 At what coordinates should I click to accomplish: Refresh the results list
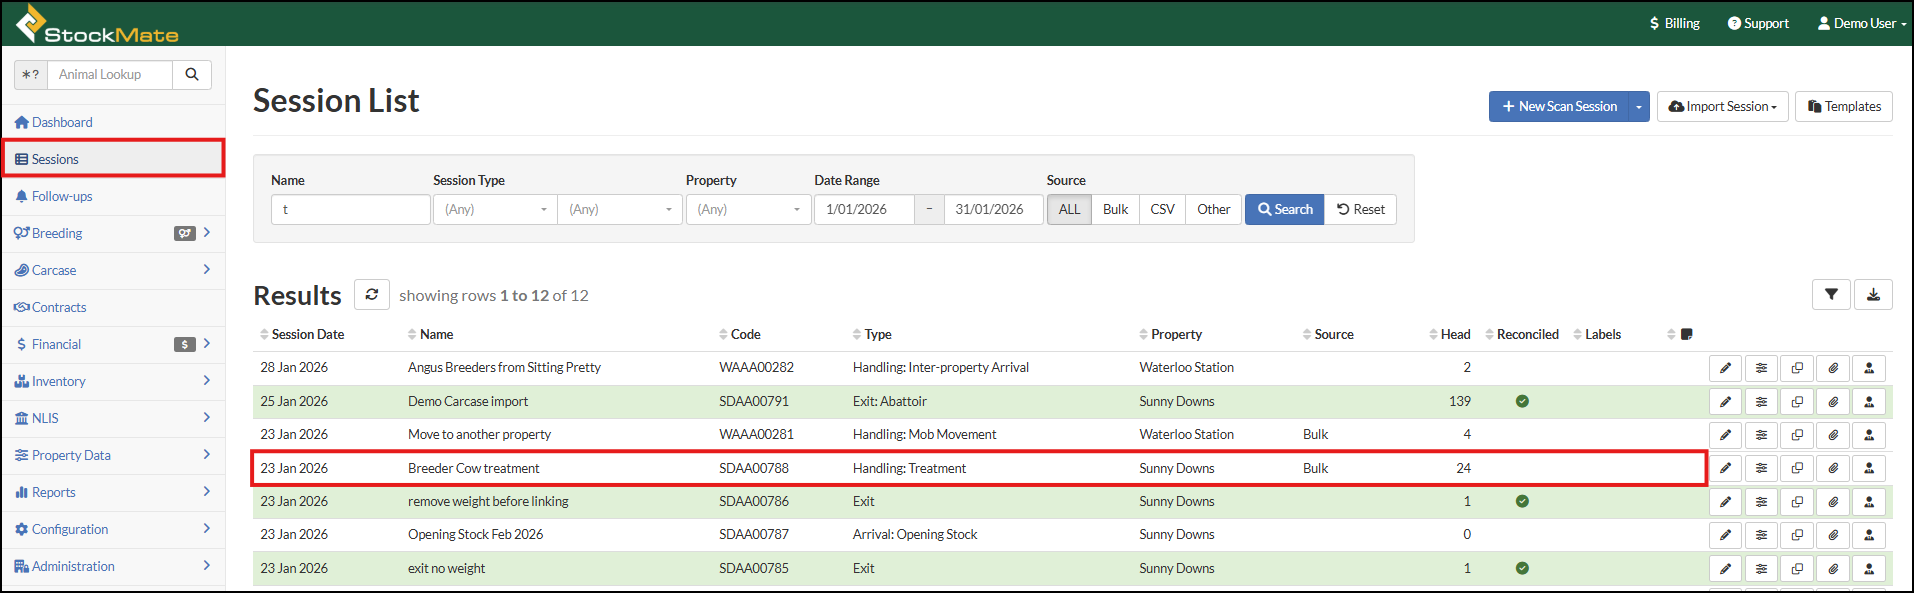[x=372, y=294]
